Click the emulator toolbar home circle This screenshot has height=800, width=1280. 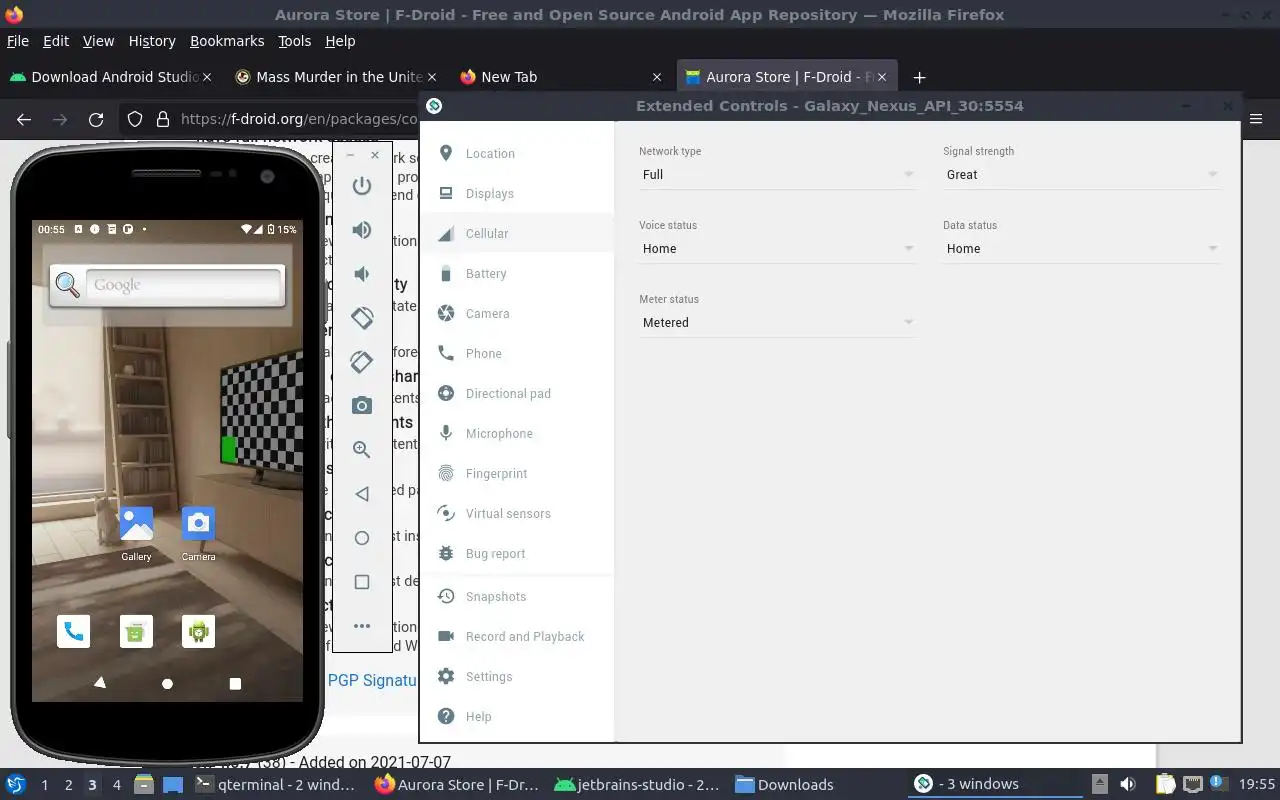[362, 538]
